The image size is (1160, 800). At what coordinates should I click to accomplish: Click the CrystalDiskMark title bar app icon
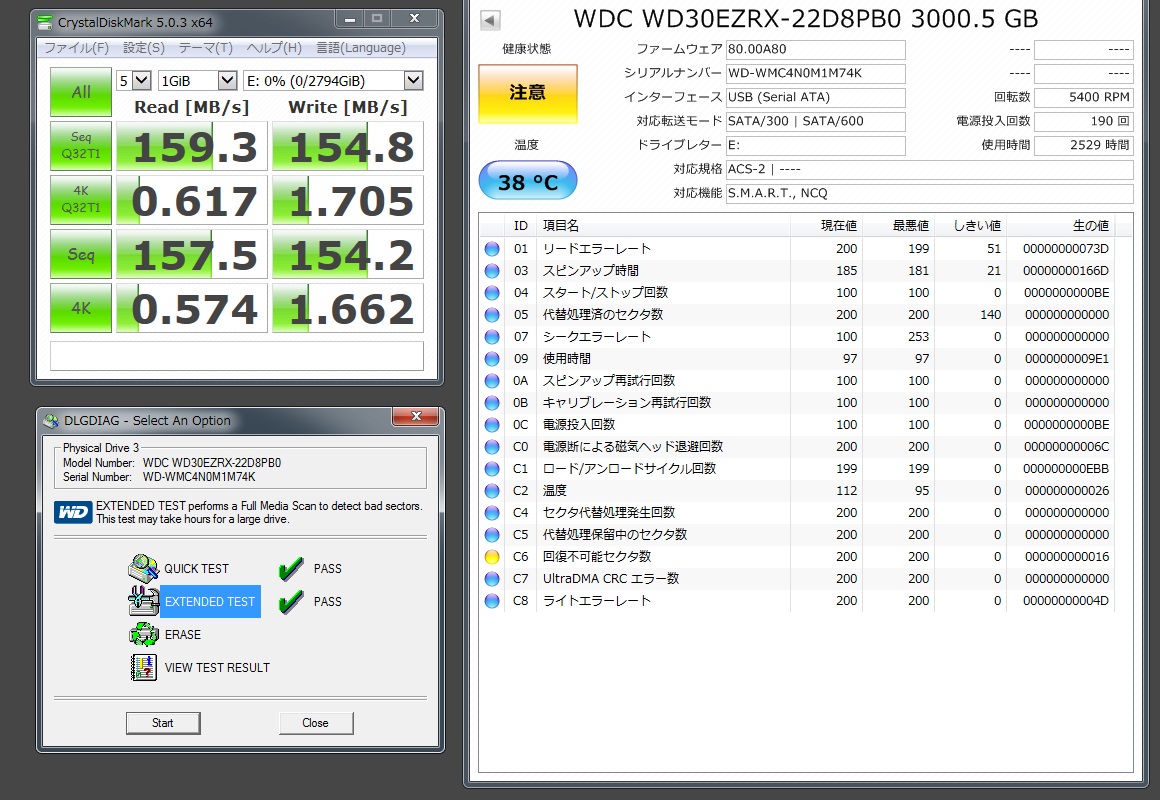[x=46, y=22]
